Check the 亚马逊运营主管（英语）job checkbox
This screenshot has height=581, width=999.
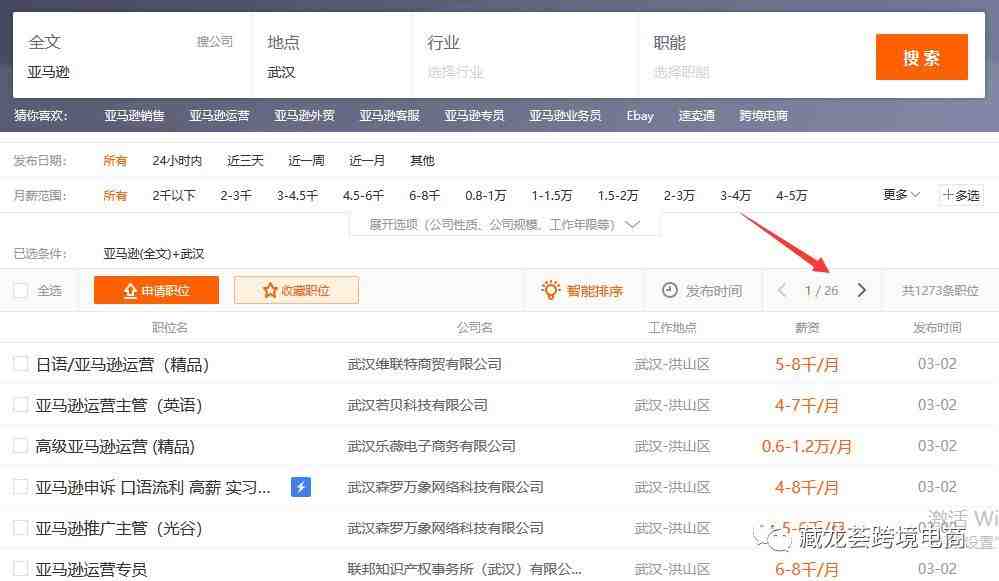coord(20,405)
